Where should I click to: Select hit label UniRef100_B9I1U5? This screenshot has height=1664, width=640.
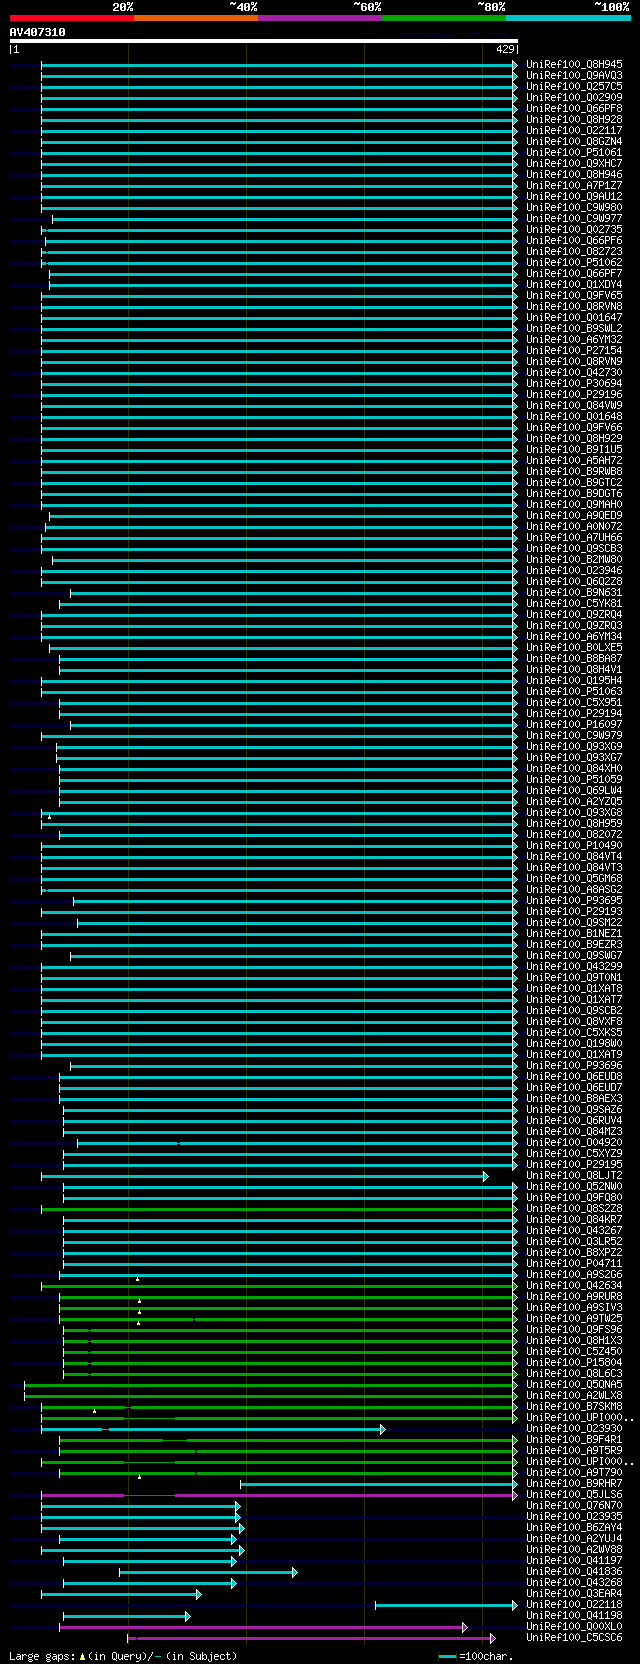574,449
